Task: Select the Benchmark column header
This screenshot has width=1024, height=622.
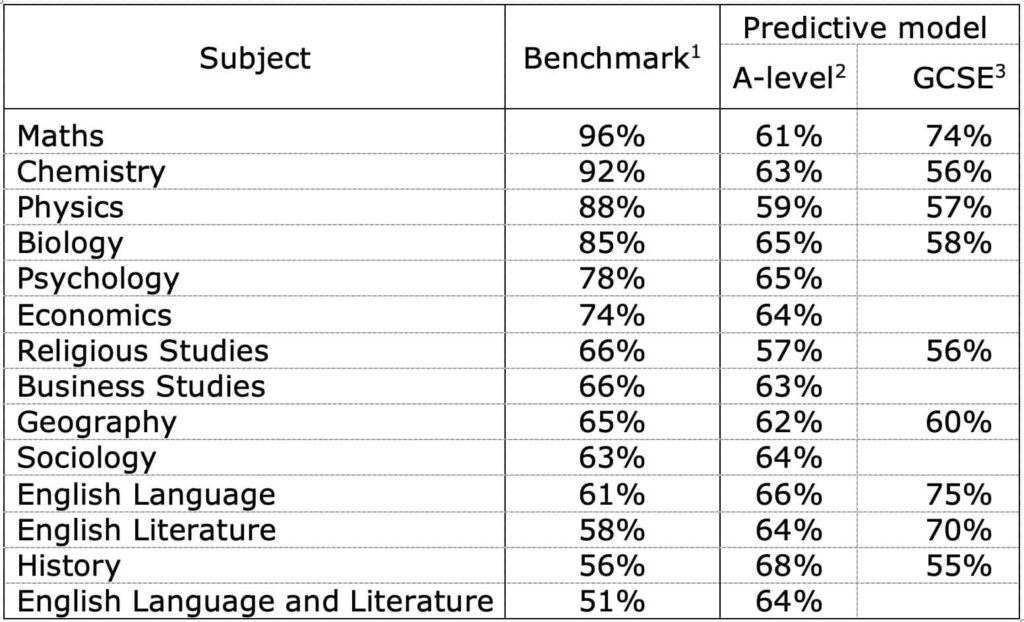Action: (x=612, y=59)
